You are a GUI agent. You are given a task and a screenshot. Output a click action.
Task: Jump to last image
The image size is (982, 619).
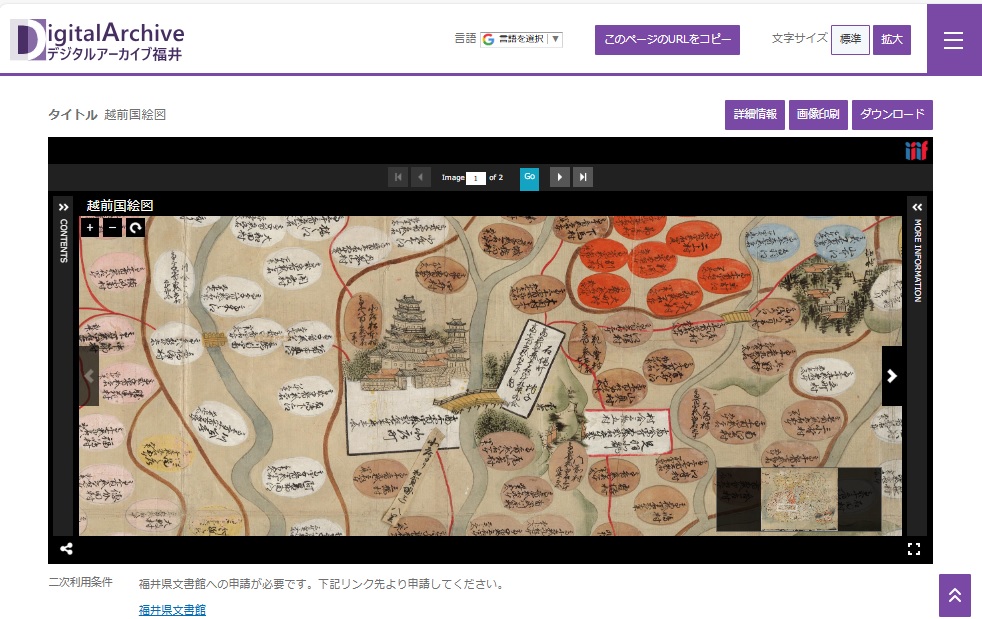(582, 177)
